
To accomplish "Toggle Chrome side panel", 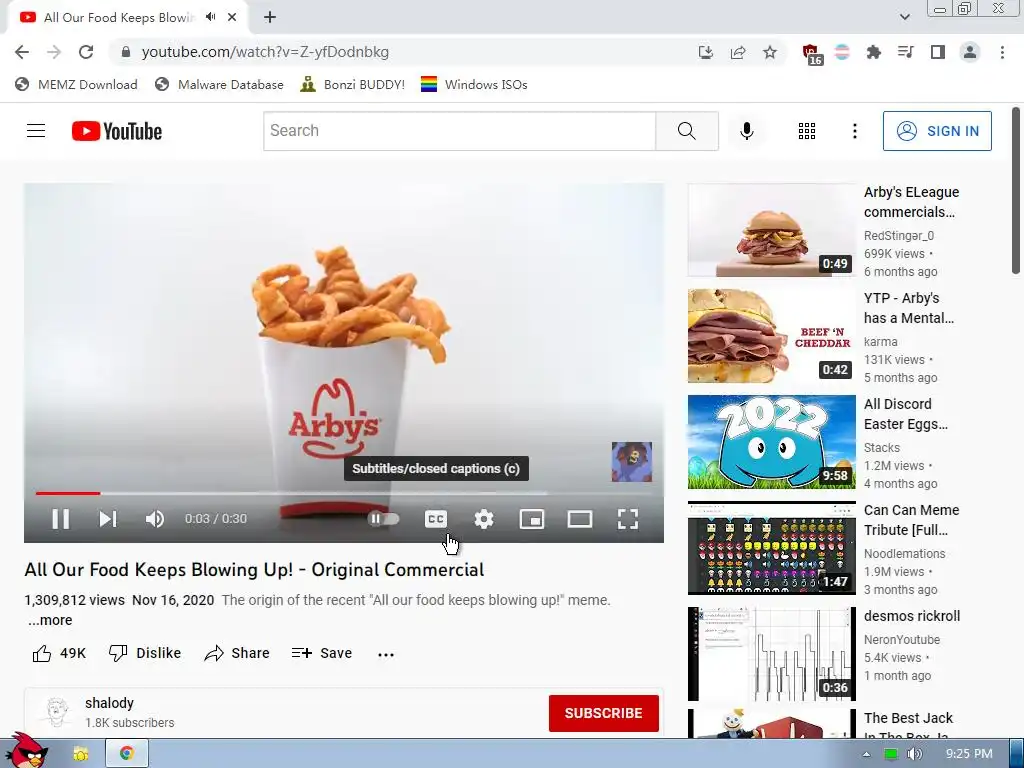I will pos(938,52).
